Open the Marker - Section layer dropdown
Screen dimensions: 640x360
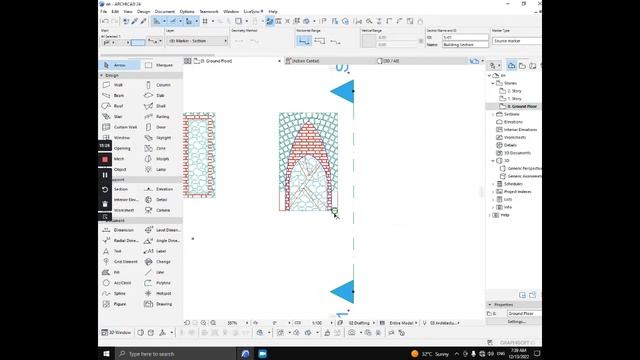[x=197, y=41]
